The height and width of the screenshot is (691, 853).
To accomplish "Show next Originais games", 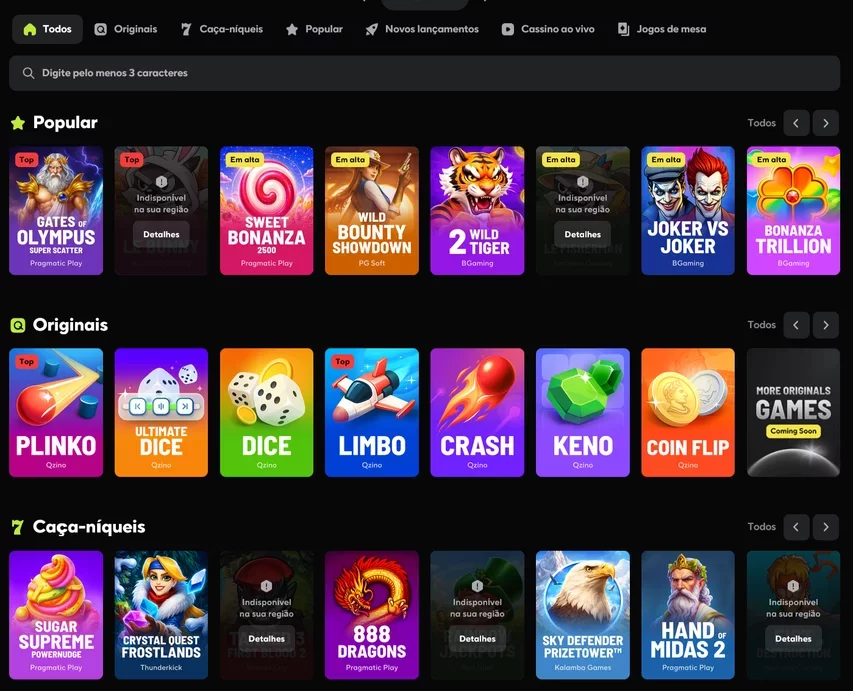I will click(826, 325).
